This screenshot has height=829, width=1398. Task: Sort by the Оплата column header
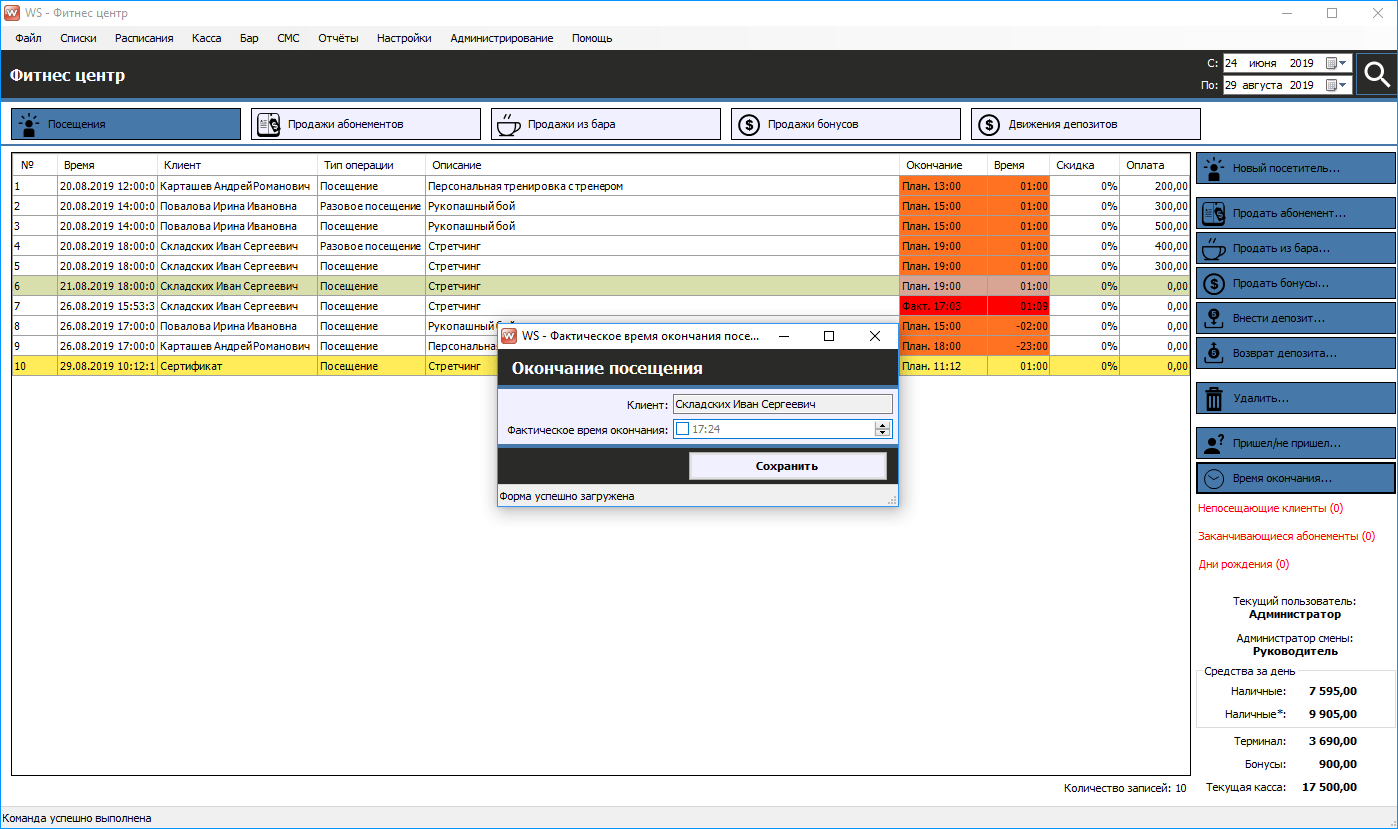click(x=1144, y=165)
